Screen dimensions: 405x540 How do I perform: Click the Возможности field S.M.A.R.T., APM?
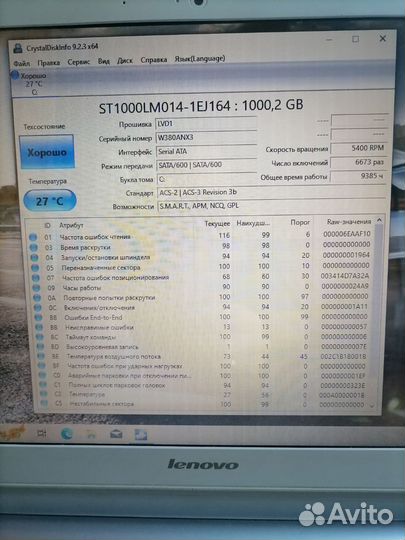point(271,206)
